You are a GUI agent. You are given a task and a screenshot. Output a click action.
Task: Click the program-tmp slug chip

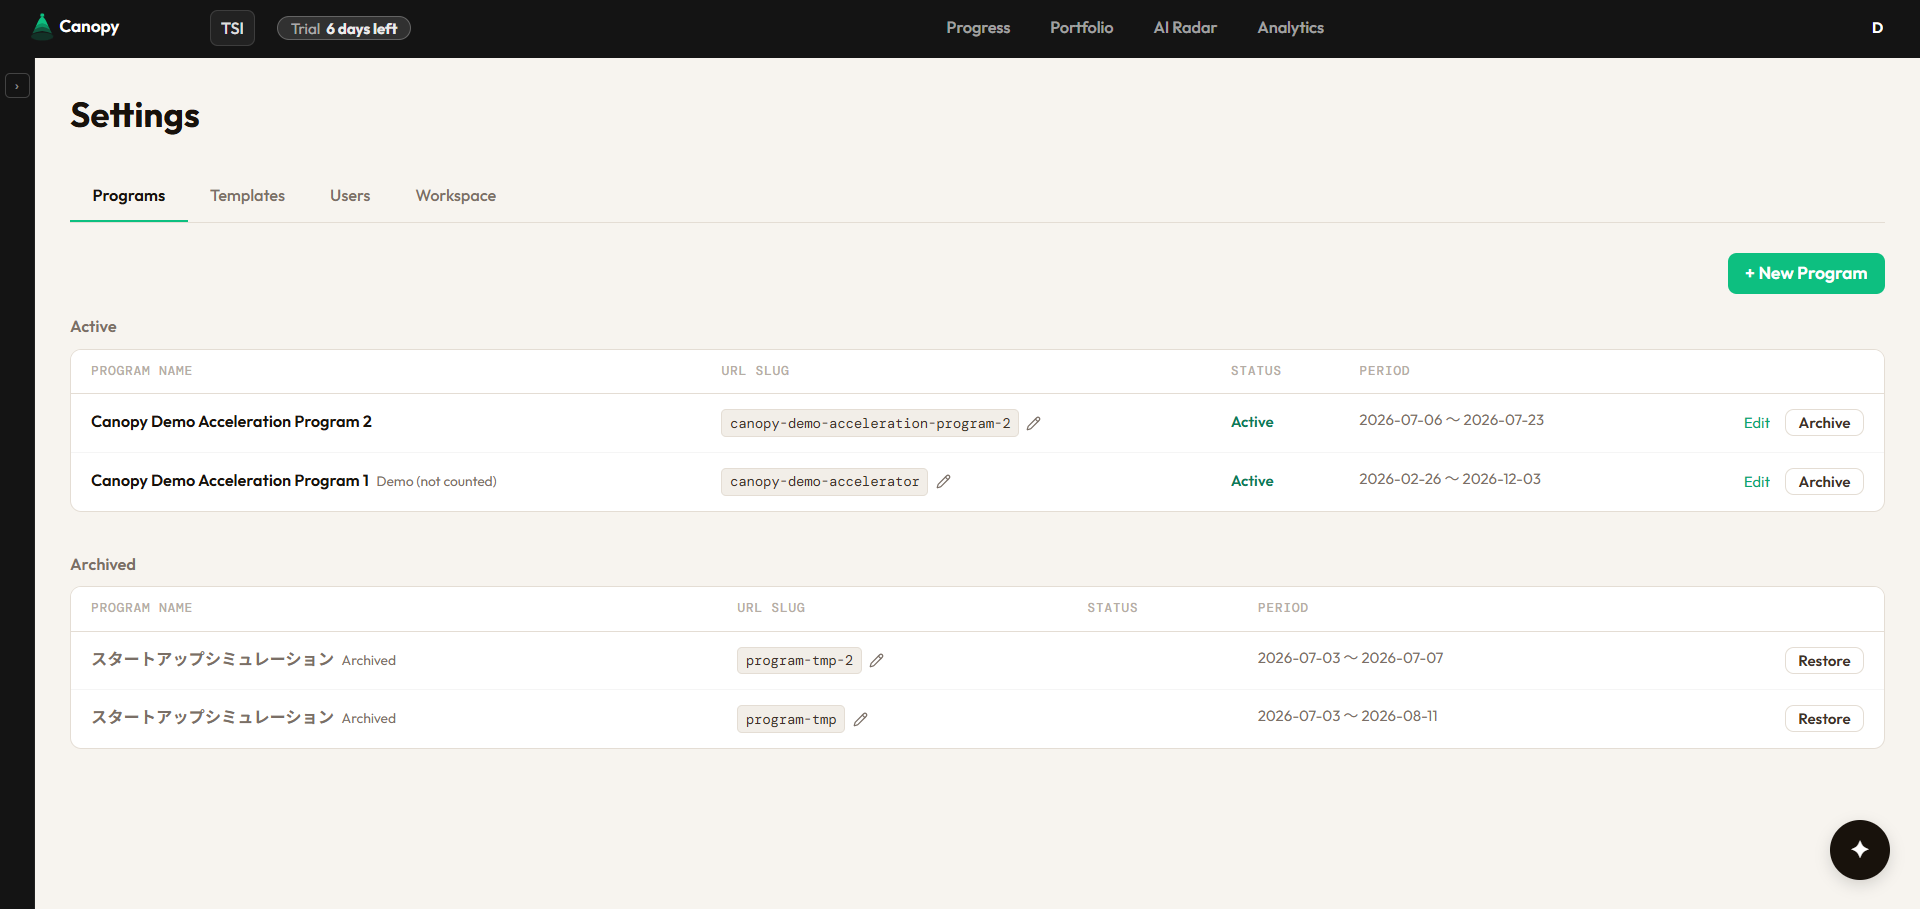791,719
